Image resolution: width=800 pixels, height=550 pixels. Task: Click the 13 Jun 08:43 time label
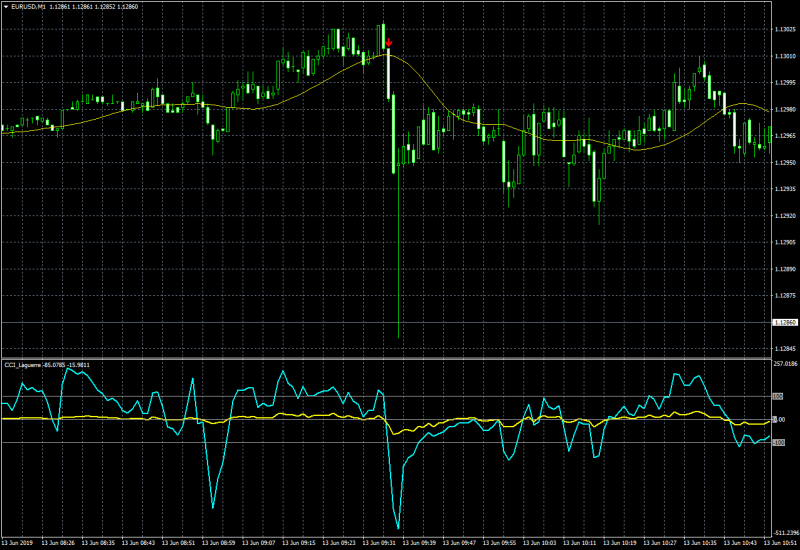[138, 543]
